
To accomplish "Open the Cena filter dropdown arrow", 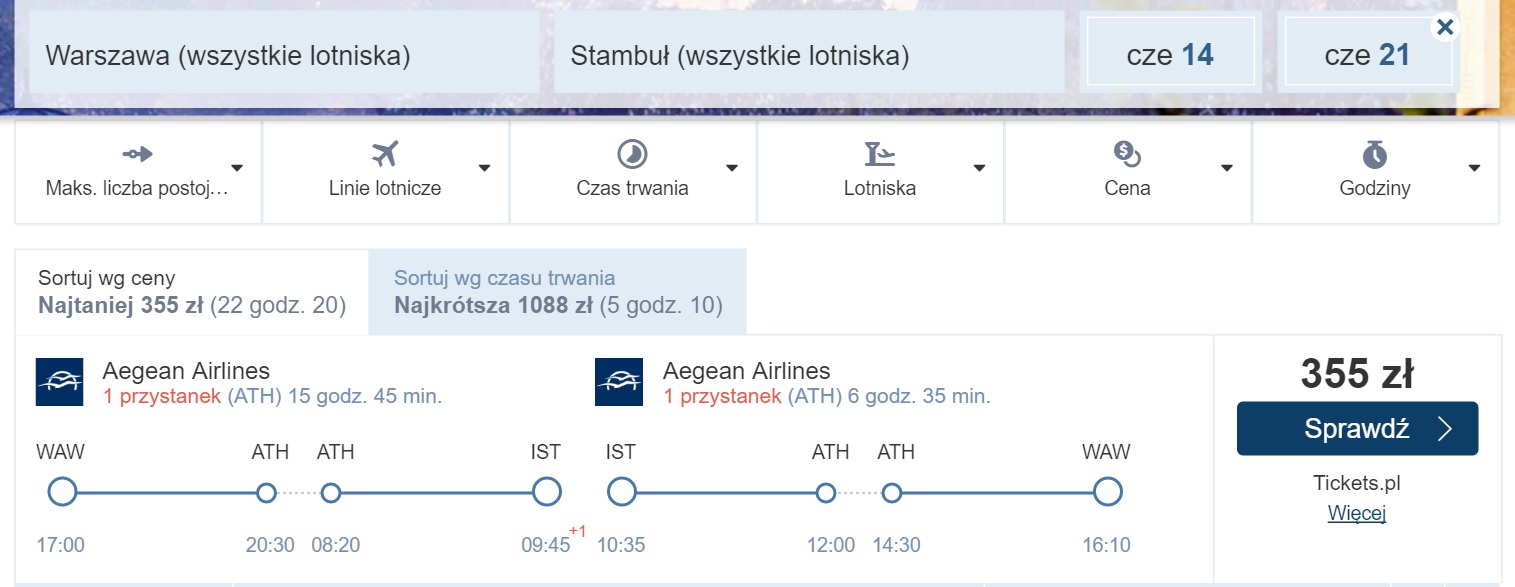I will tap(1227, 168).
